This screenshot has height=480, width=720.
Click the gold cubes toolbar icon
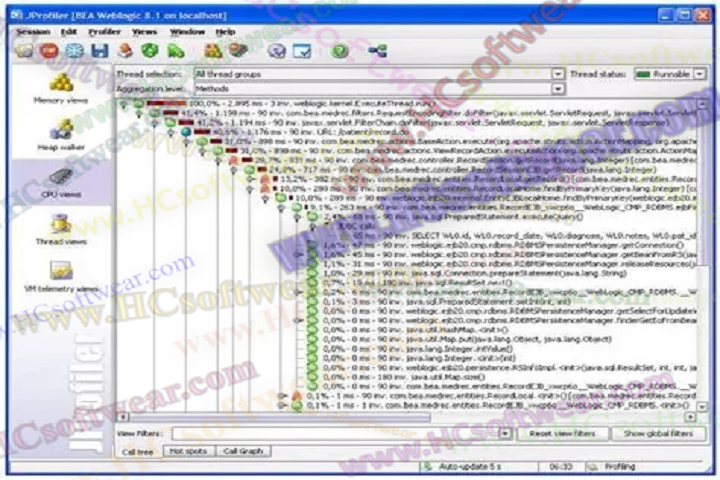pos(213,51)
